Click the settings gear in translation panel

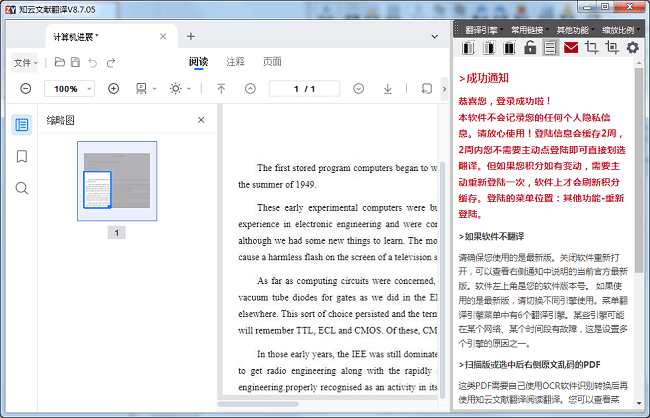(x=632, y=48)
